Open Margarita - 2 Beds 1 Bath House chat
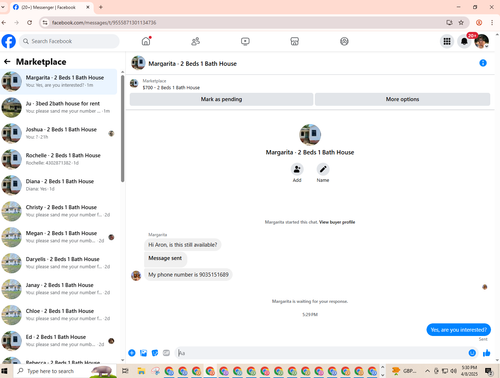This screenshot has width=500, height=378. tap(59, 81)
